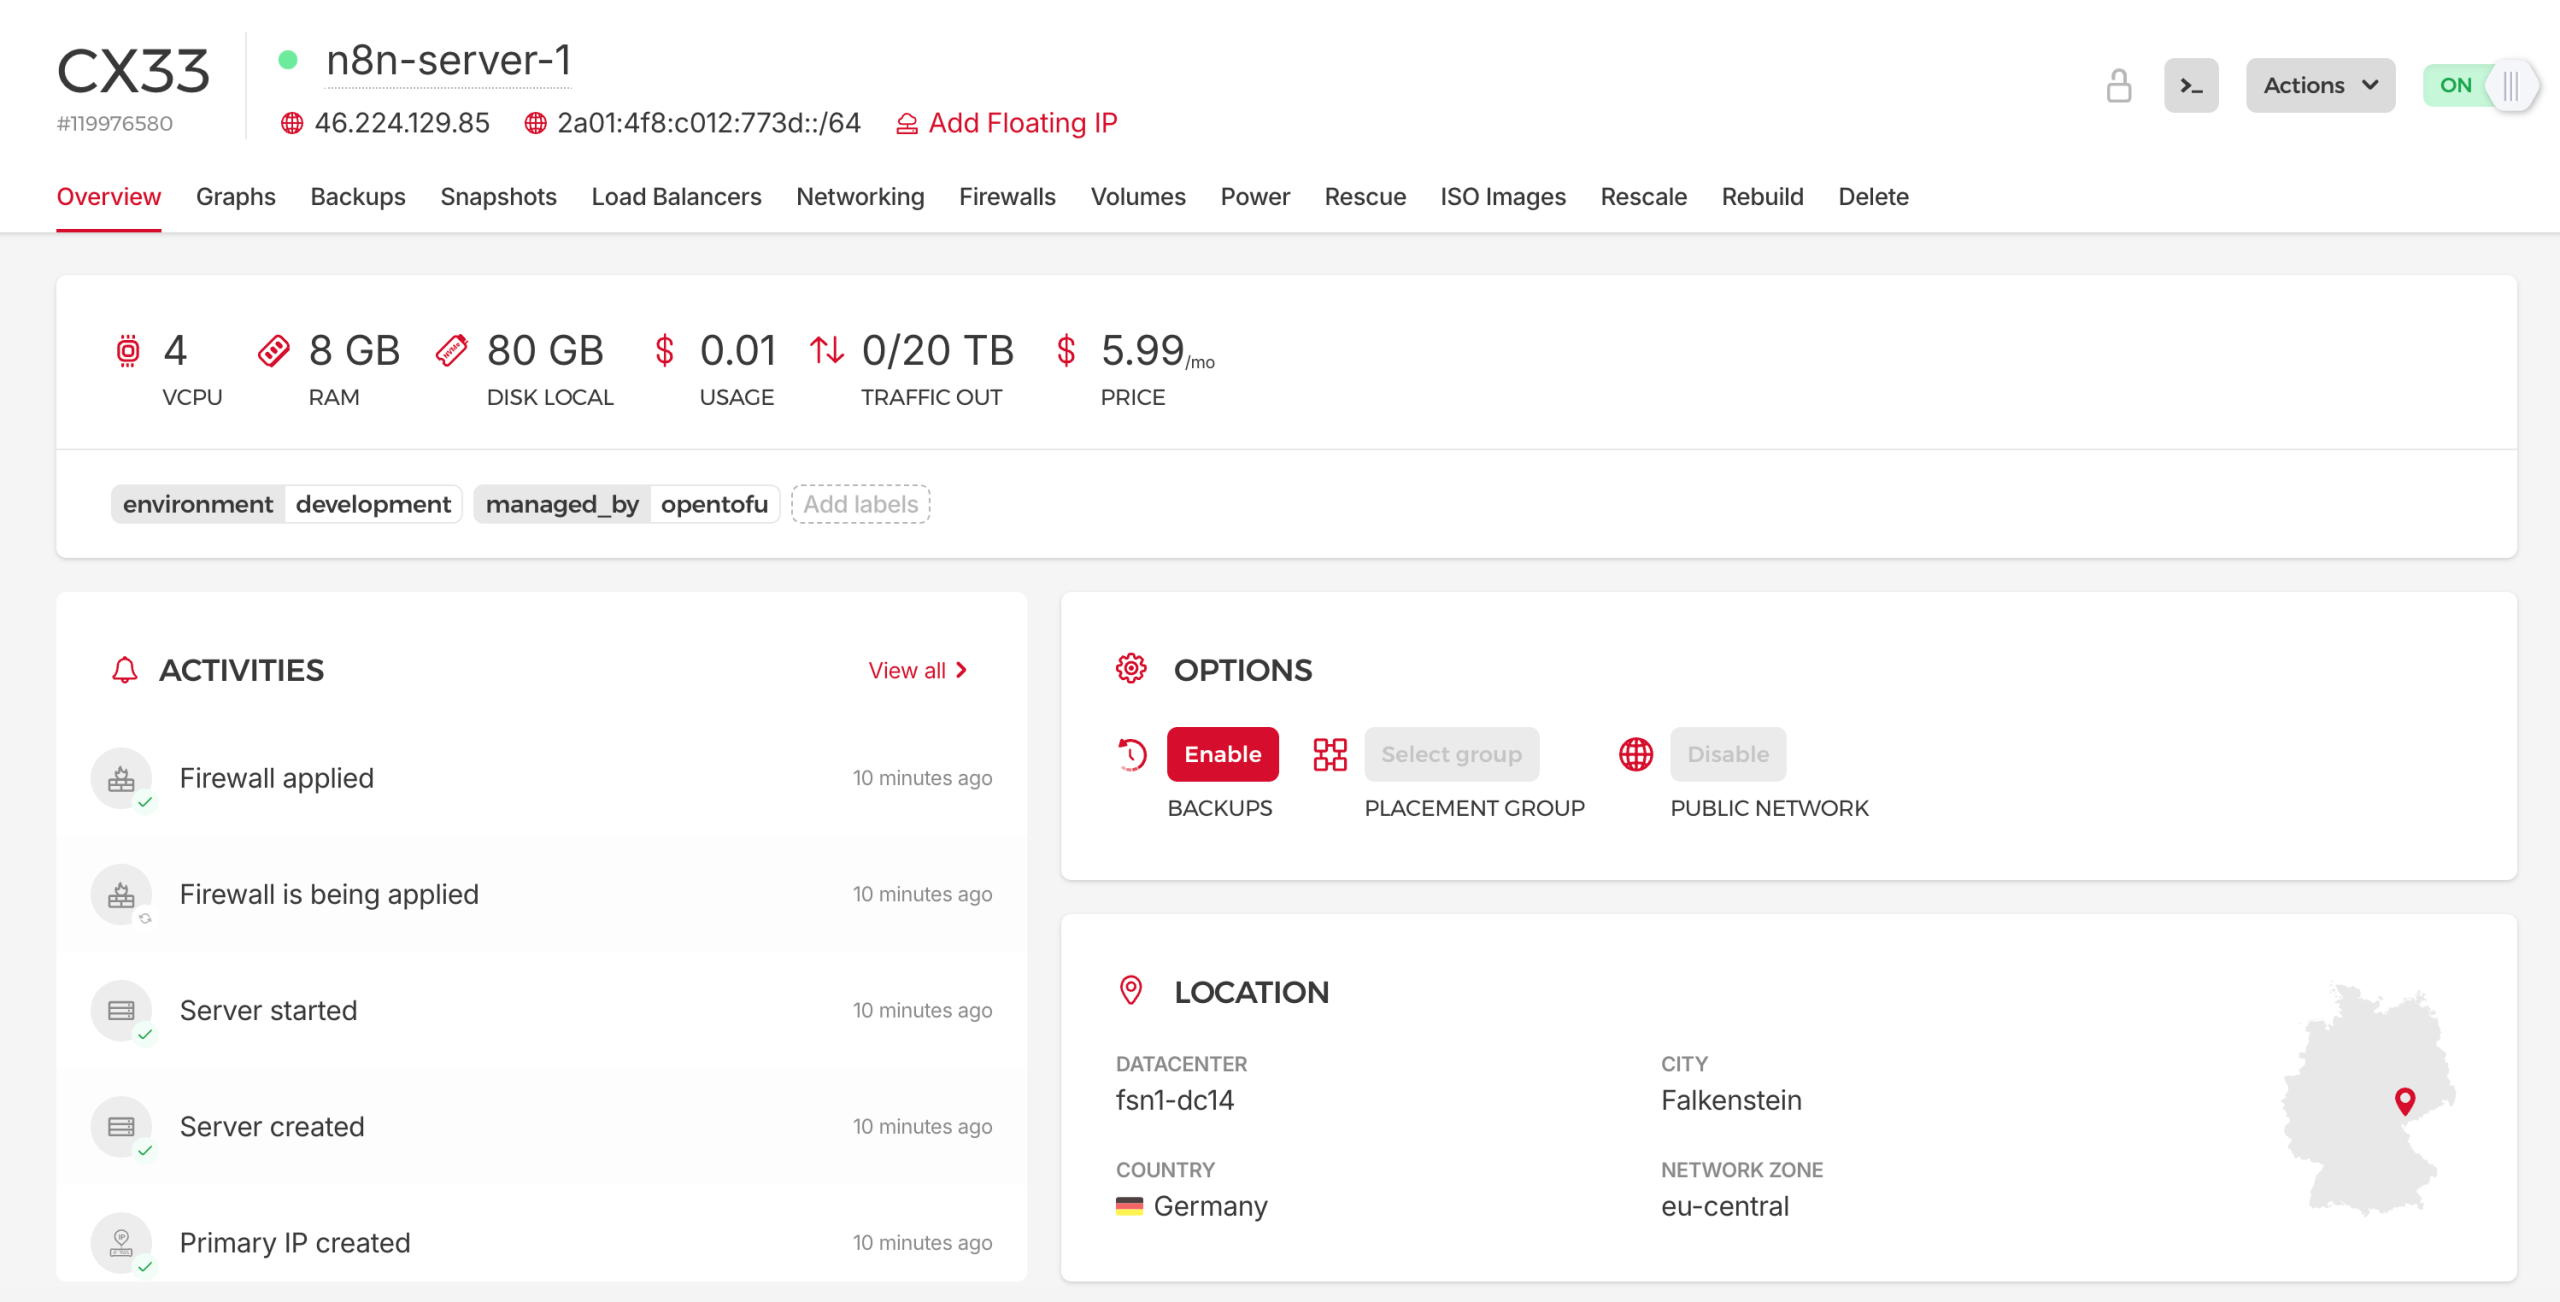The height and width of the screenshot is (1302, 2560).
Task: Click the lock protection icon
Action: tap(2118, 86)
